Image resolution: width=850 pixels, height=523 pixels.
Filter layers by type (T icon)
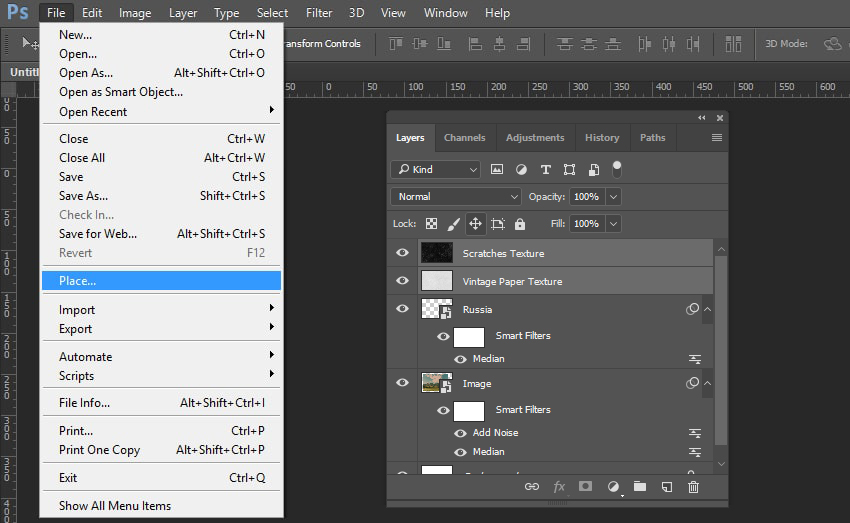coord(545,170)
